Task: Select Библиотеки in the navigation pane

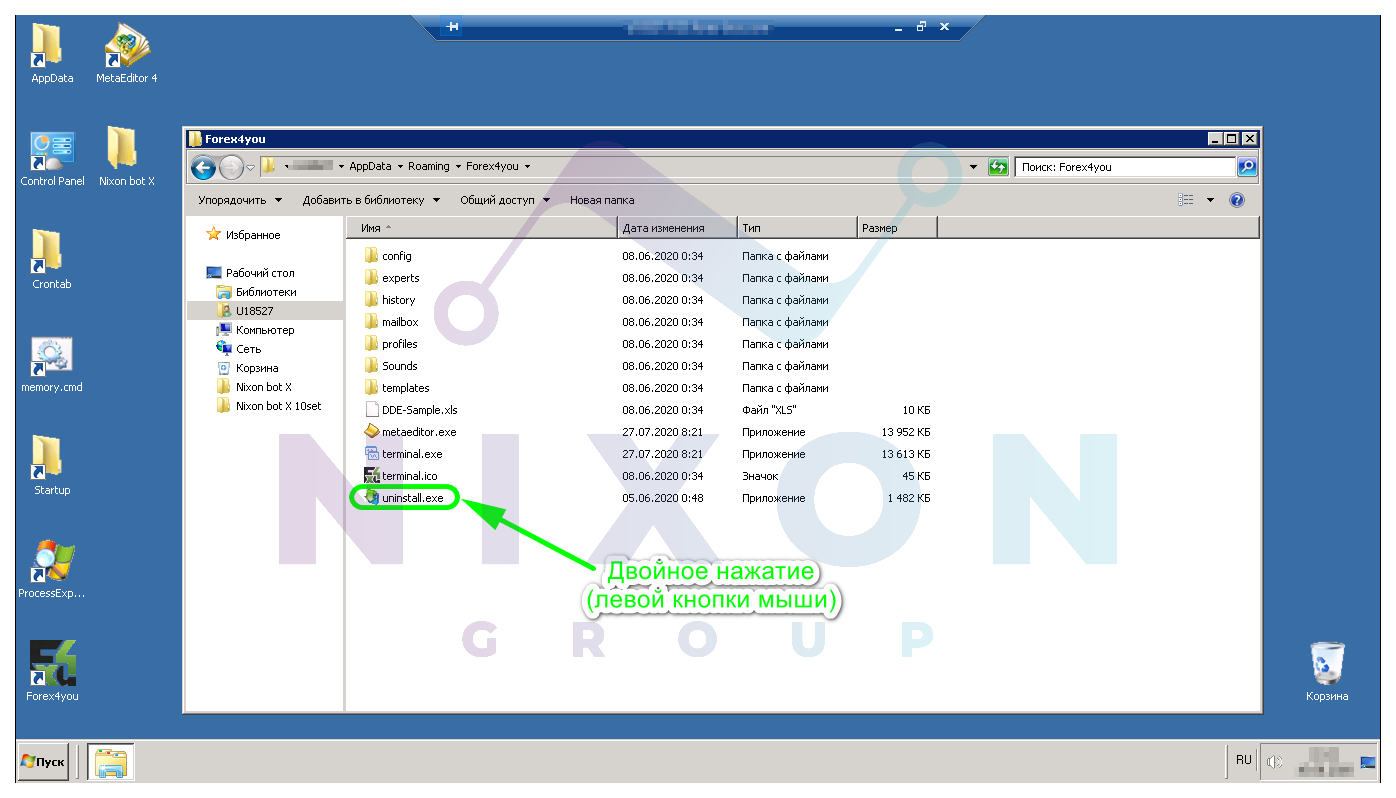Action: coord(257,292)
